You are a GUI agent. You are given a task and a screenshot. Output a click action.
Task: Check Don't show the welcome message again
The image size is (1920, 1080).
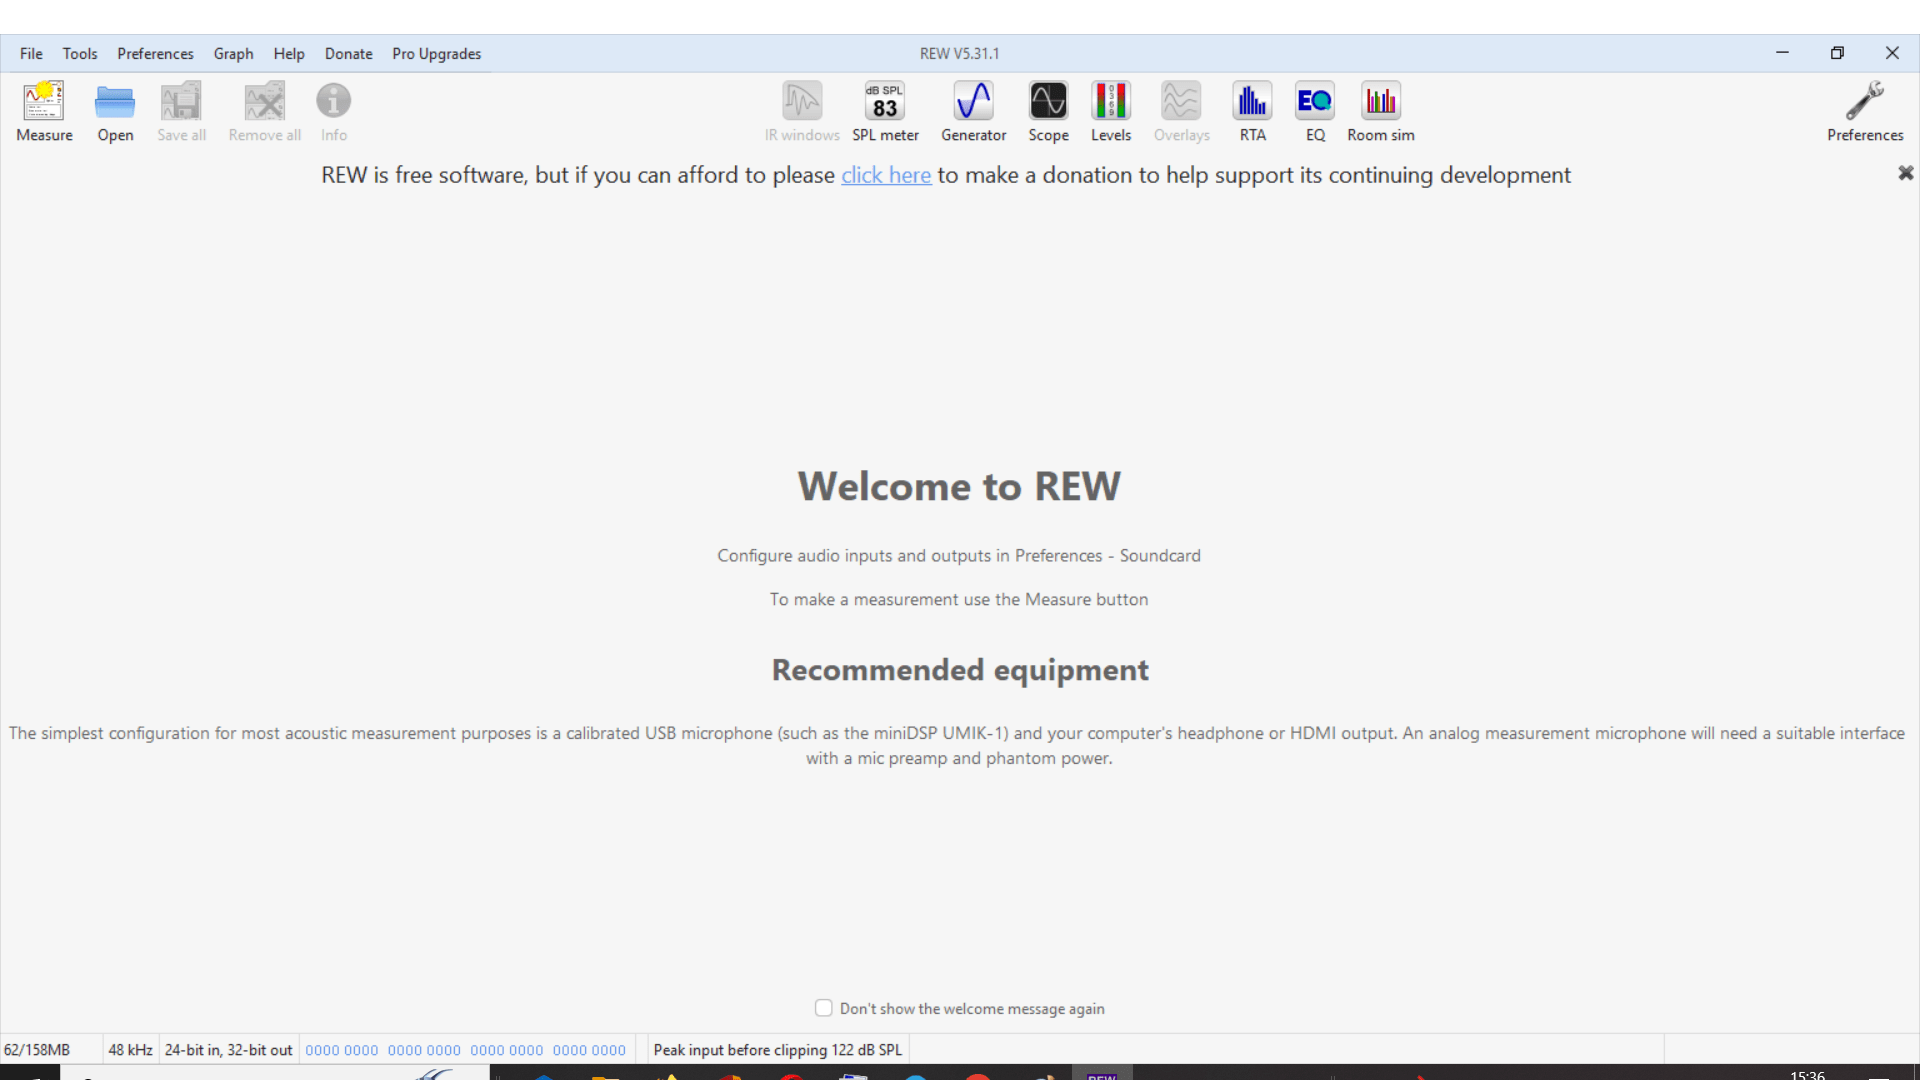tap(823, 1008)
